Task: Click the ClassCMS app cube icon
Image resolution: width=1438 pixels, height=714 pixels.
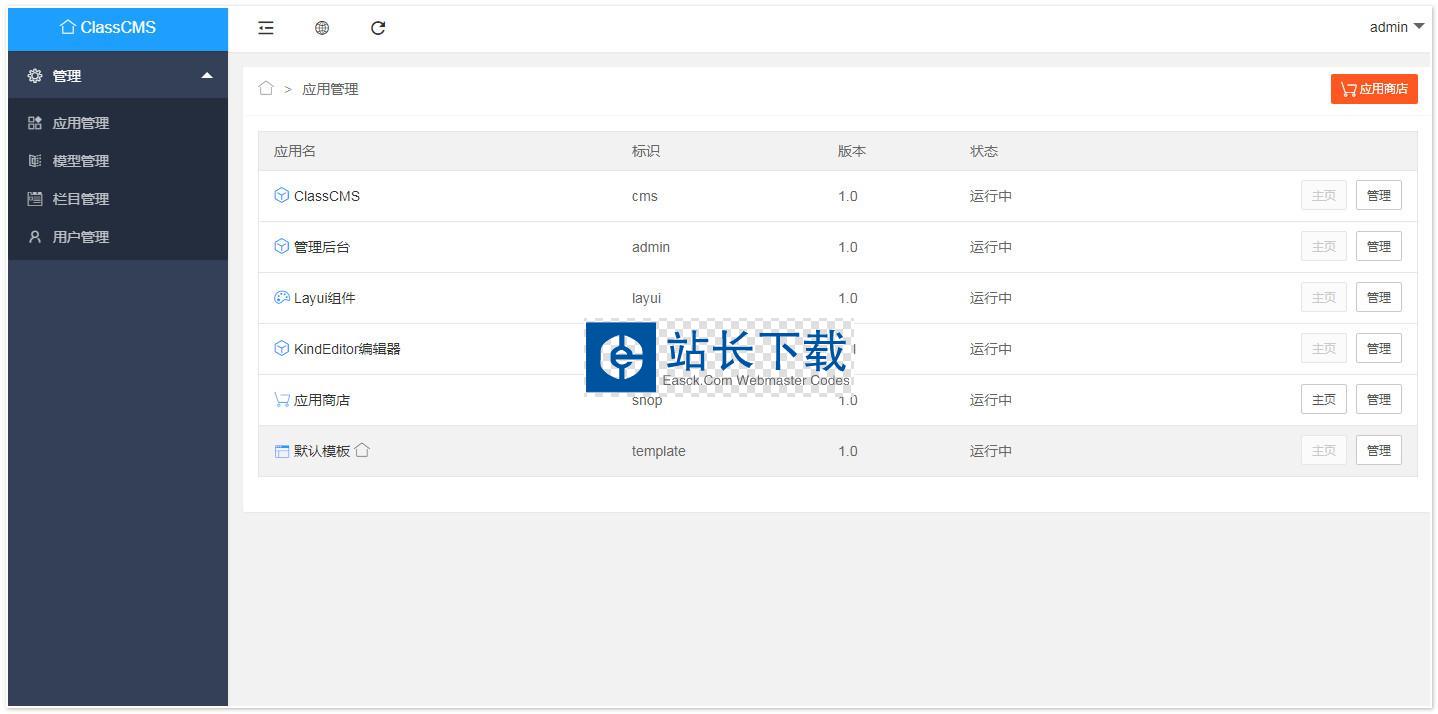Action: (282, 196)
